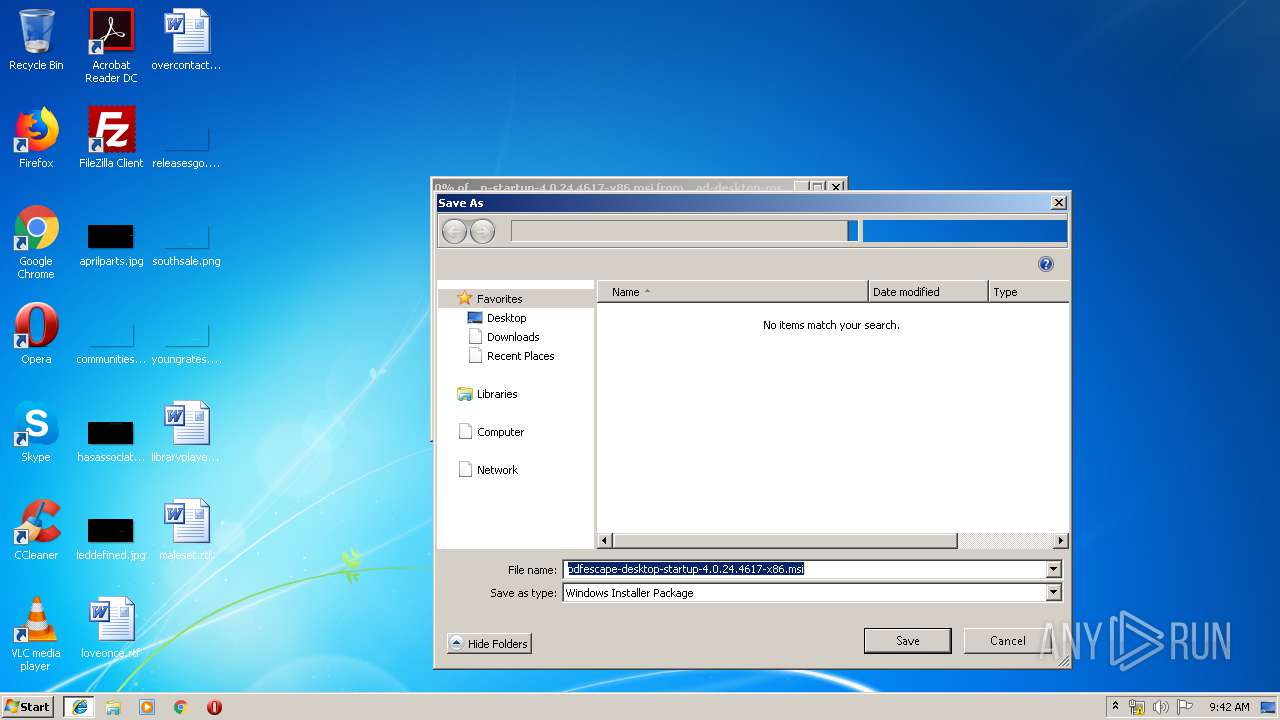
Task: Open Windows Explorer from the taskbar
Action: (113, 707)
